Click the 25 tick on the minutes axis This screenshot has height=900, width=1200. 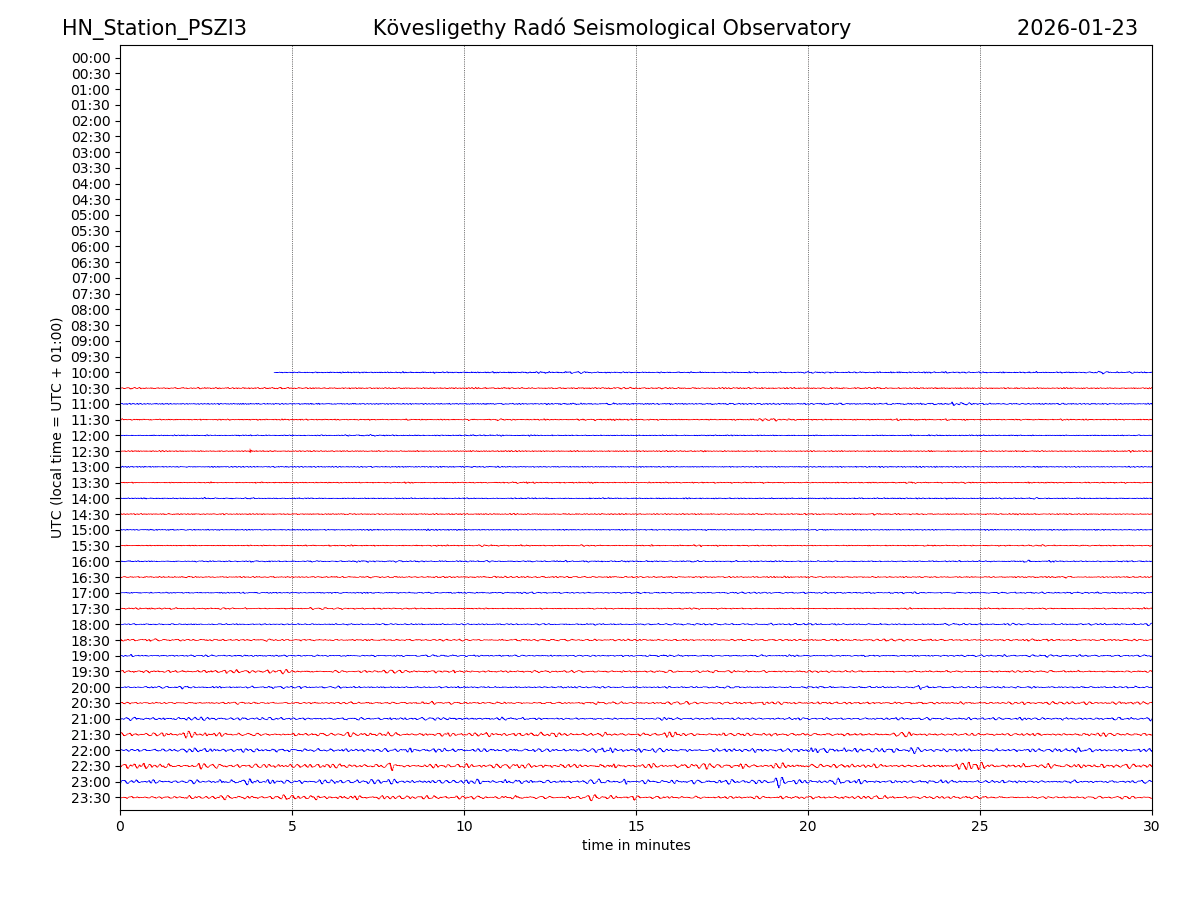[x=980, y=826]
